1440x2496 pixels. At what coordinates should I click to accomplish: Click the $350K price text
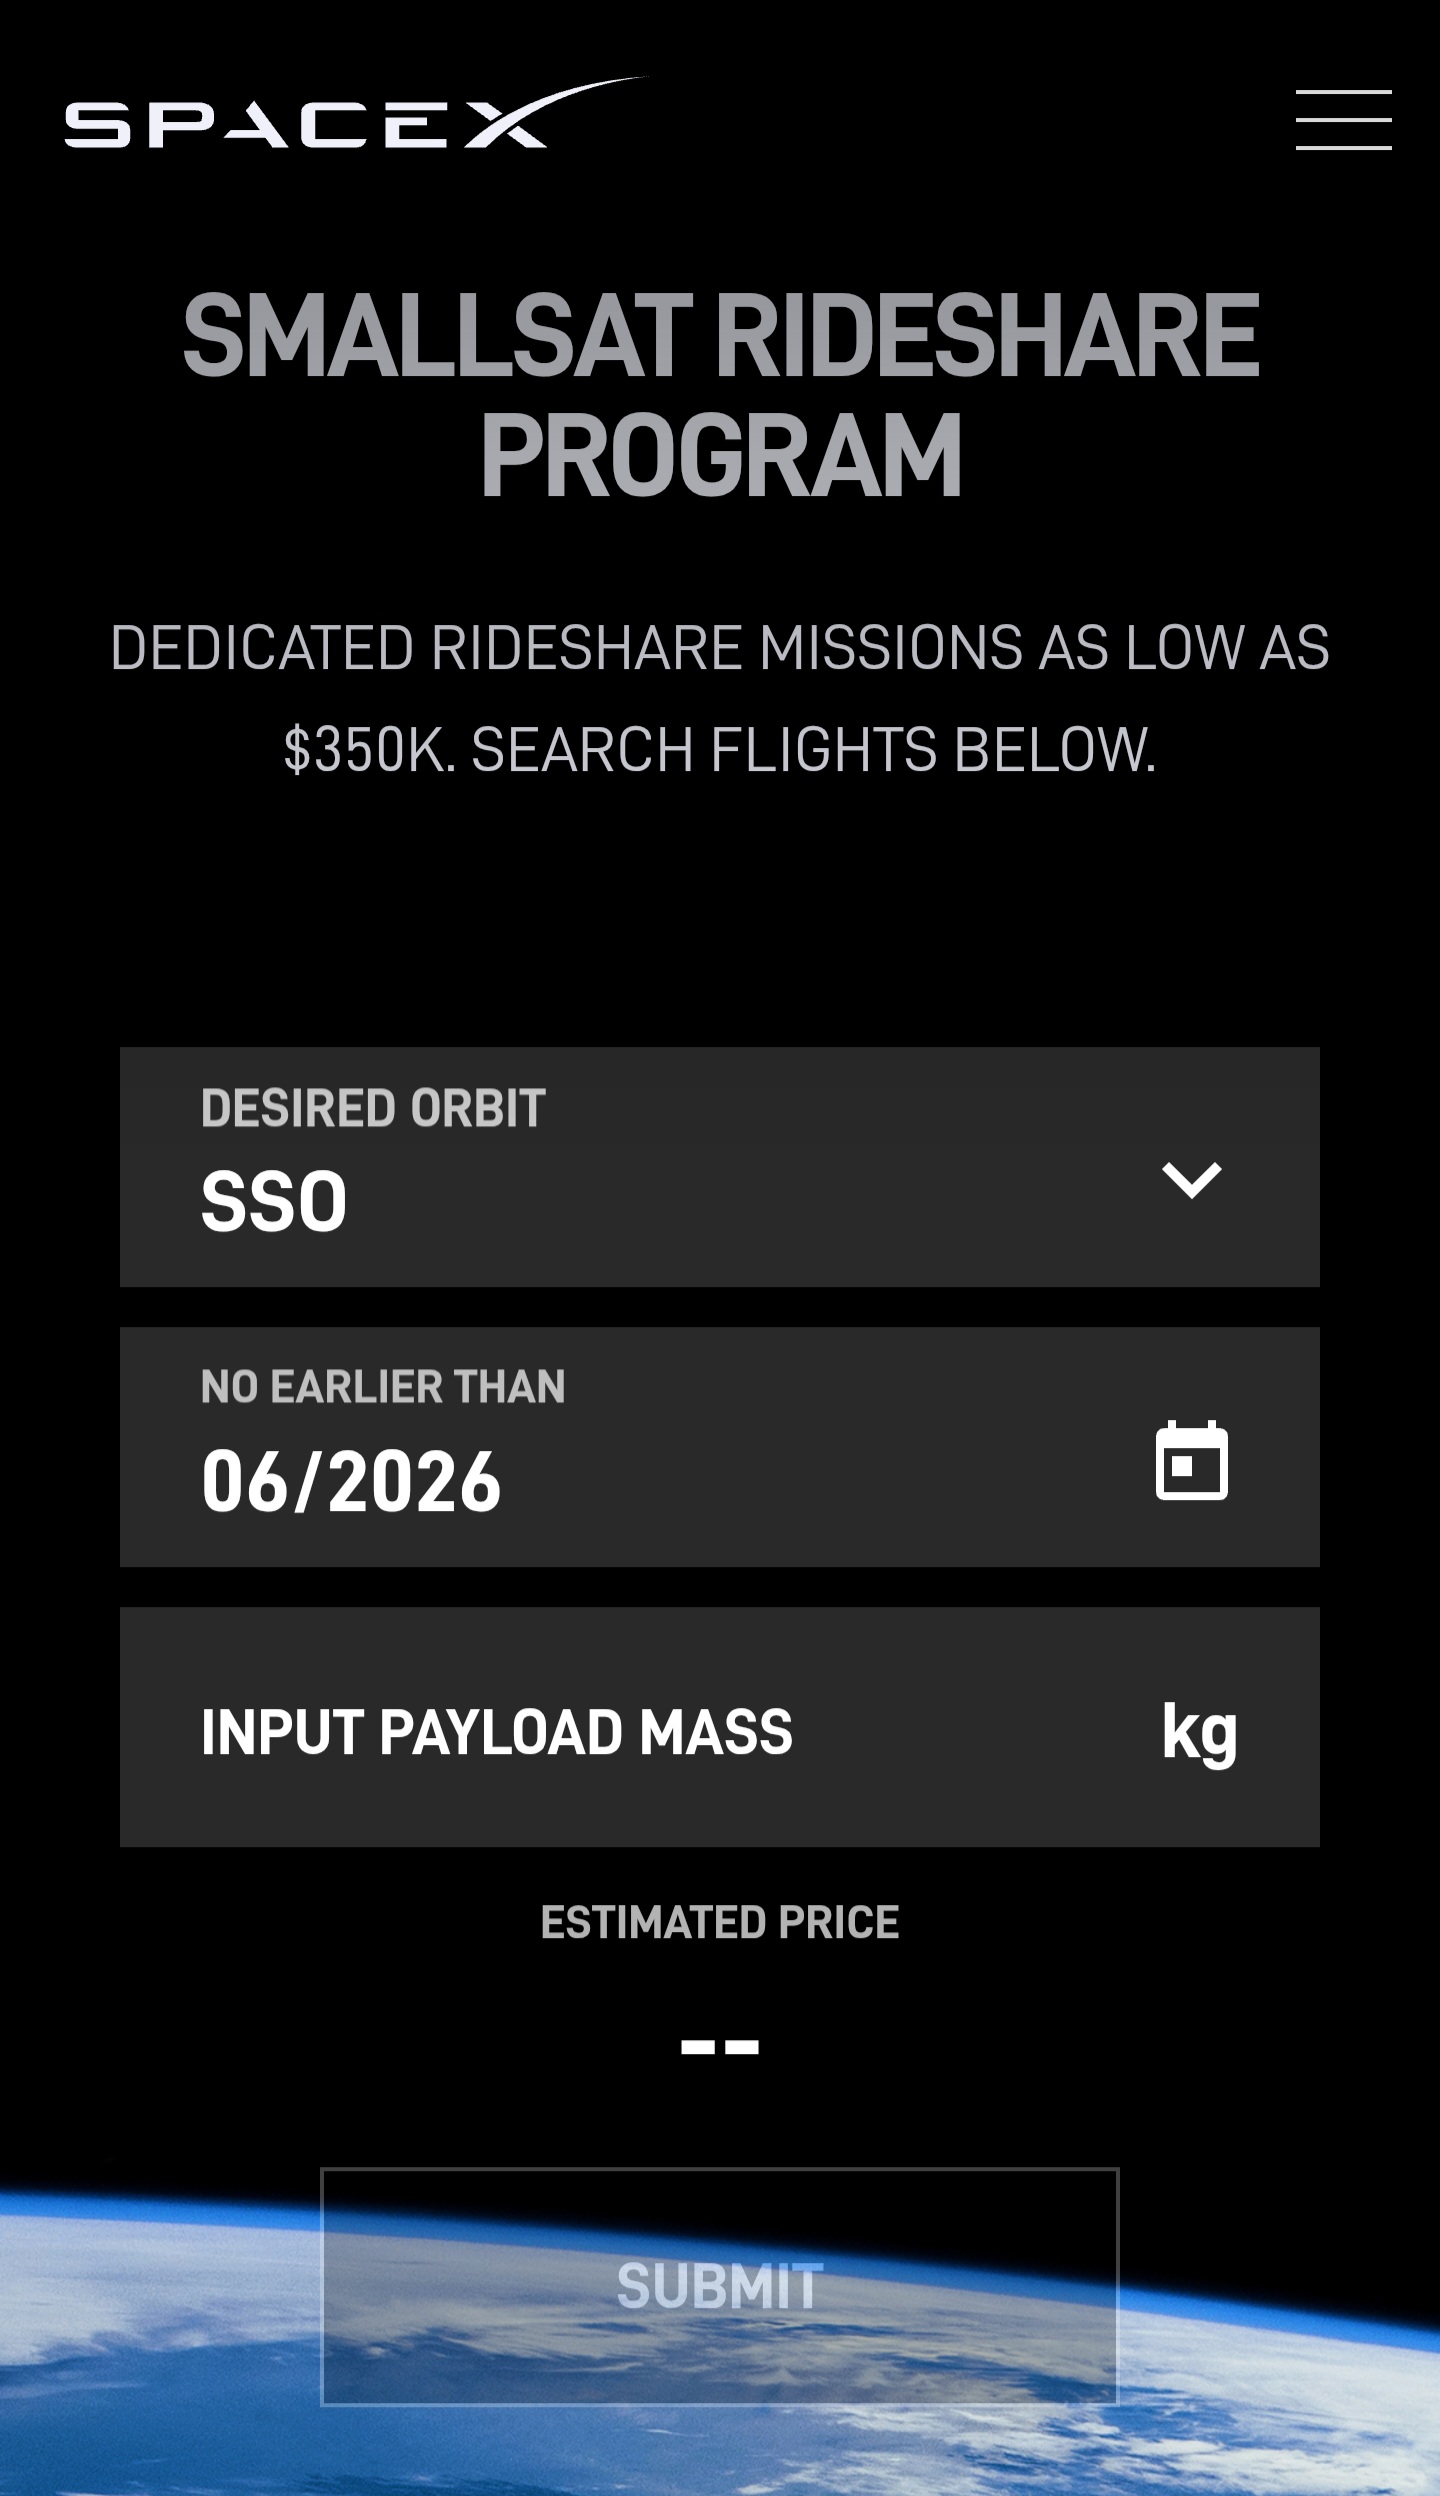(368, 750)
